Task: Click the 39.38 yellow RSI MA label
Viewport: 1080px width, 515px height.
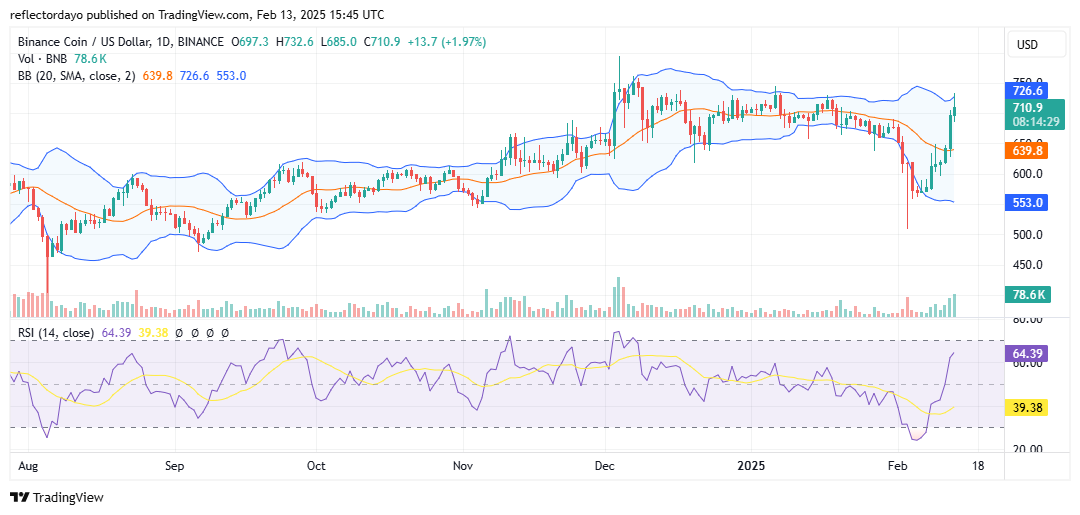Action: point(1028,408)
